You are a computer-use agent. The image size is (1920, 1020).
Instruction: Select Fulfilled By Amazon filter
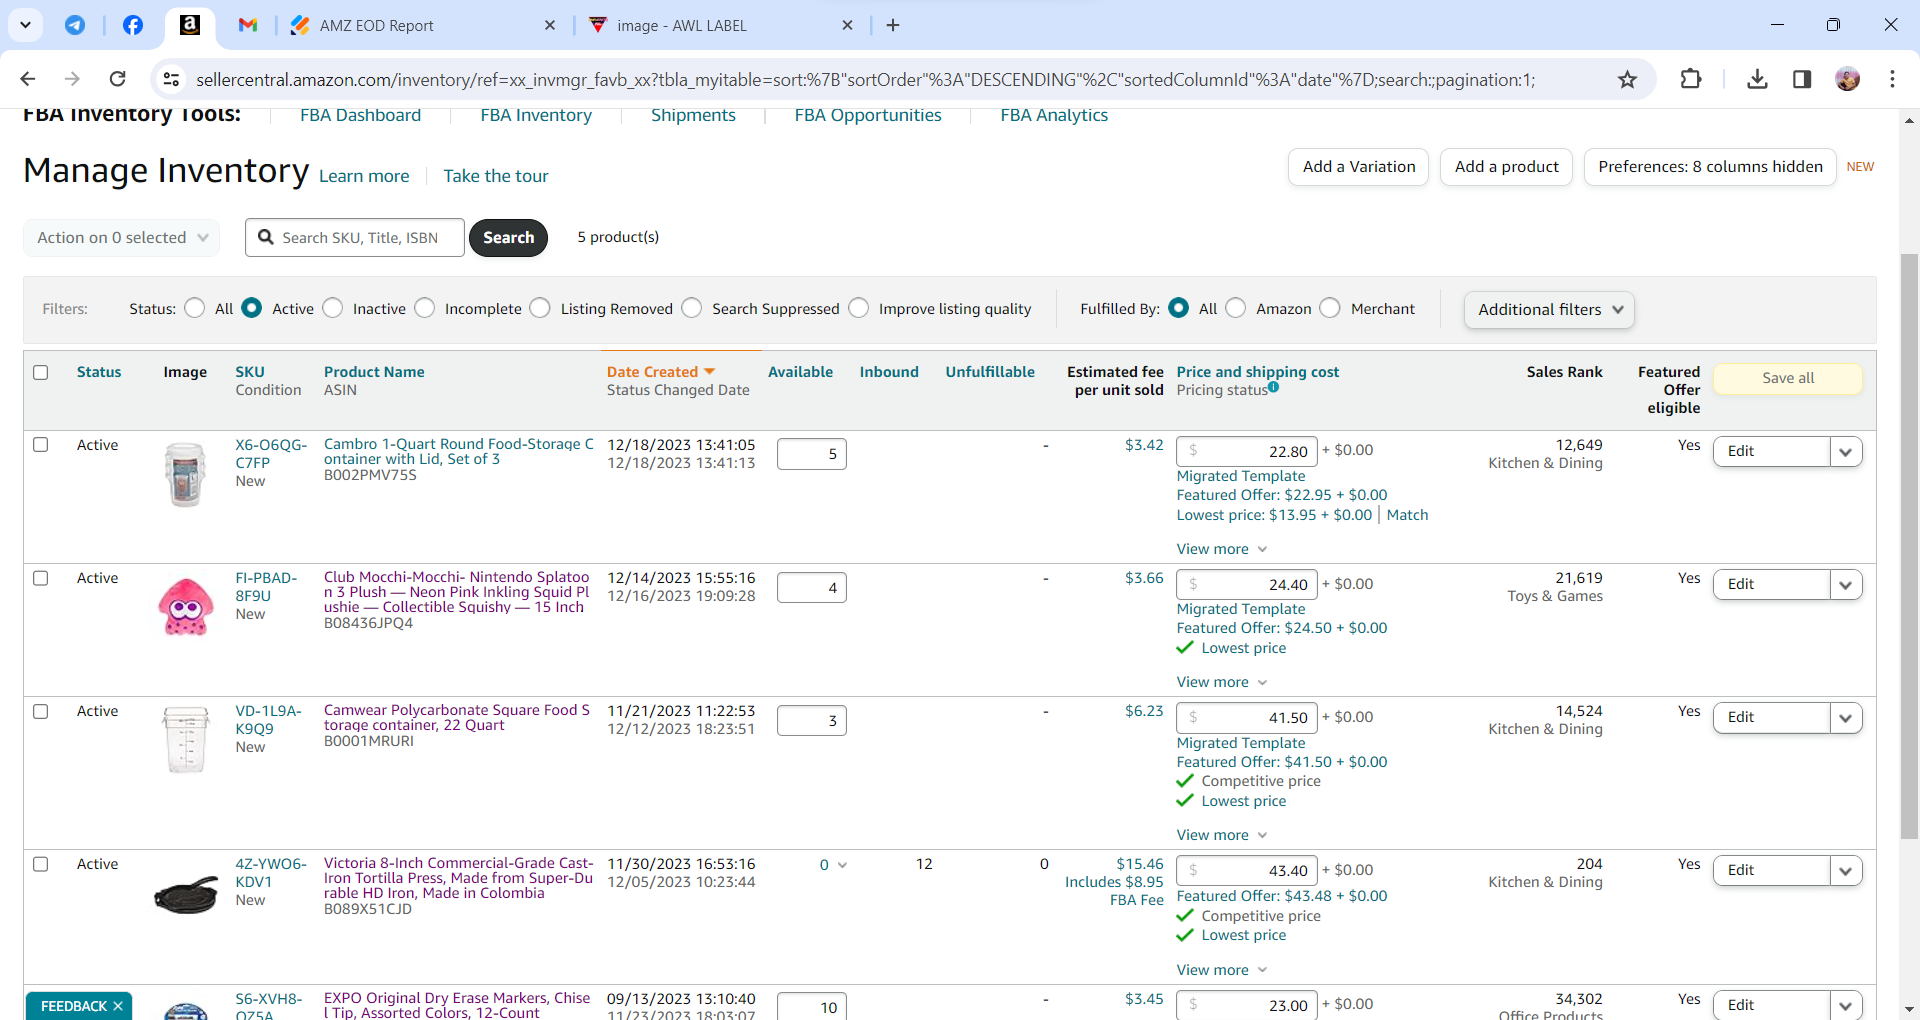coord(1236,308)
